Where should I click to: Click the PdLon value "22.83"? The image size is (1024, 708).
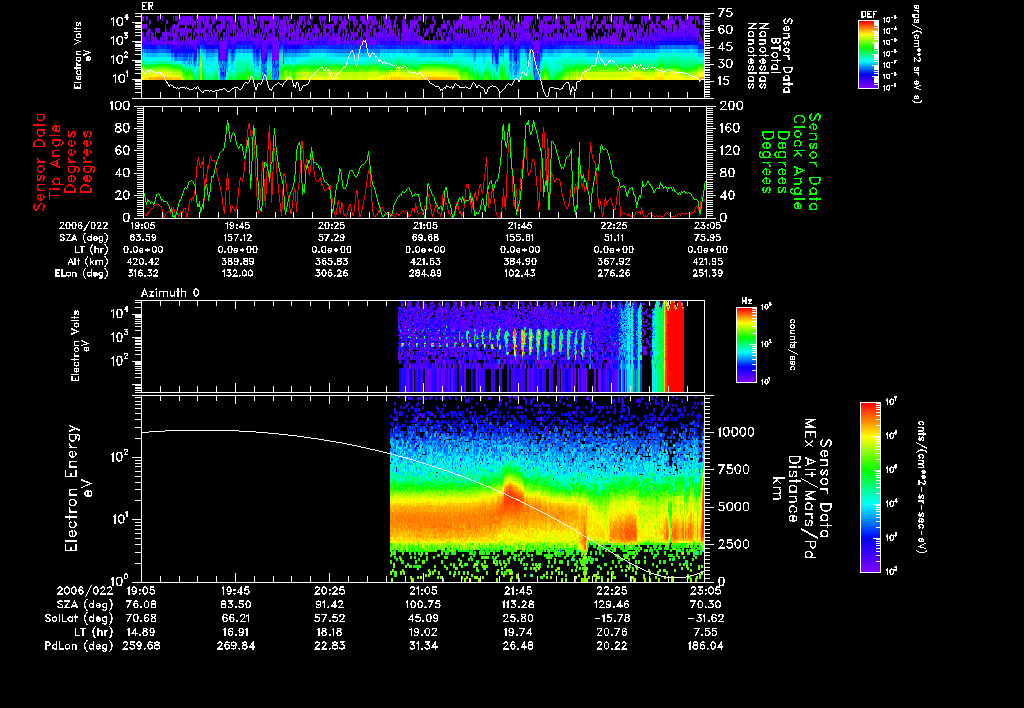pyautogui.click(x=329, y=645)
